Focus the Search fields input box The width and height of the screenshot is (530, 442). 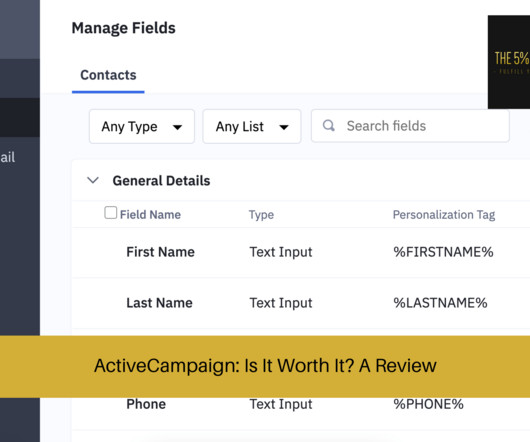410,126
